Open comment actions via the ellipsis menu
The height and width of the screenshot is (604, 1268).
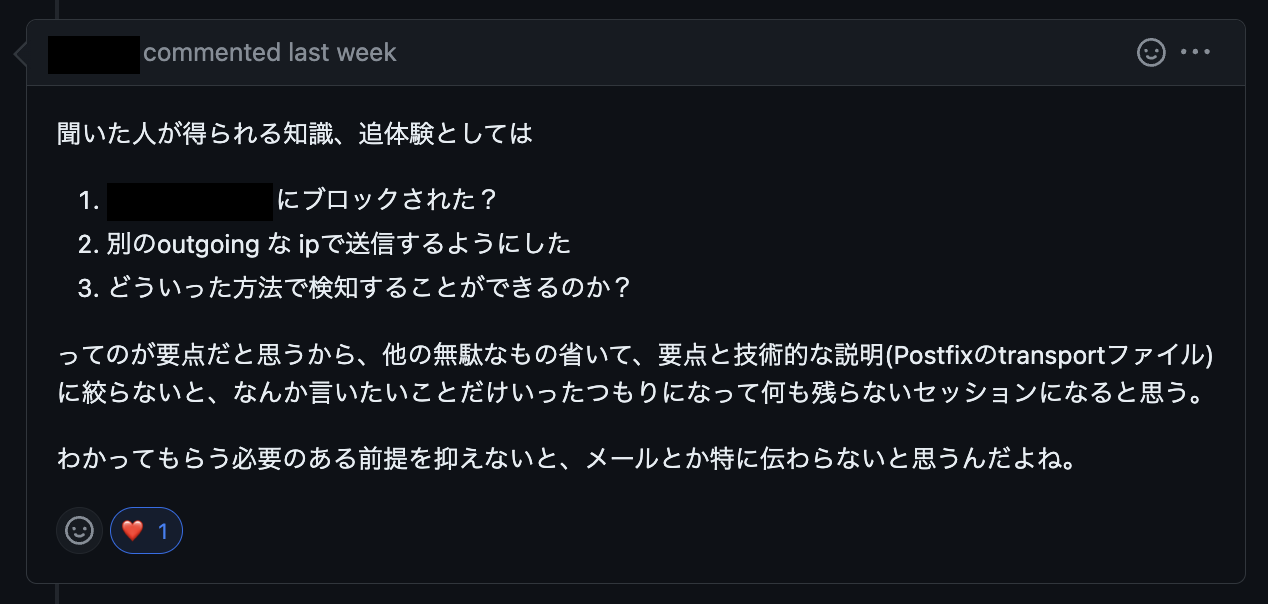pos(1197,53)
